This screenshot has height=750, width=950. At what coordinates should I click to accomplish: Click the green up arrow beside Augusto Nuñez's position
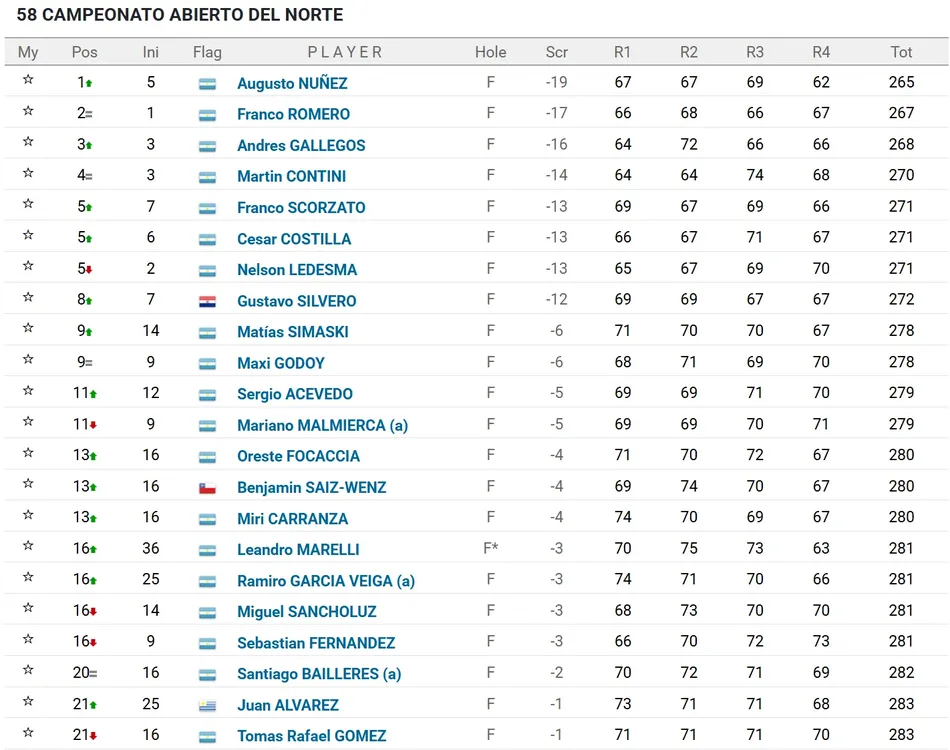[89, 84]
